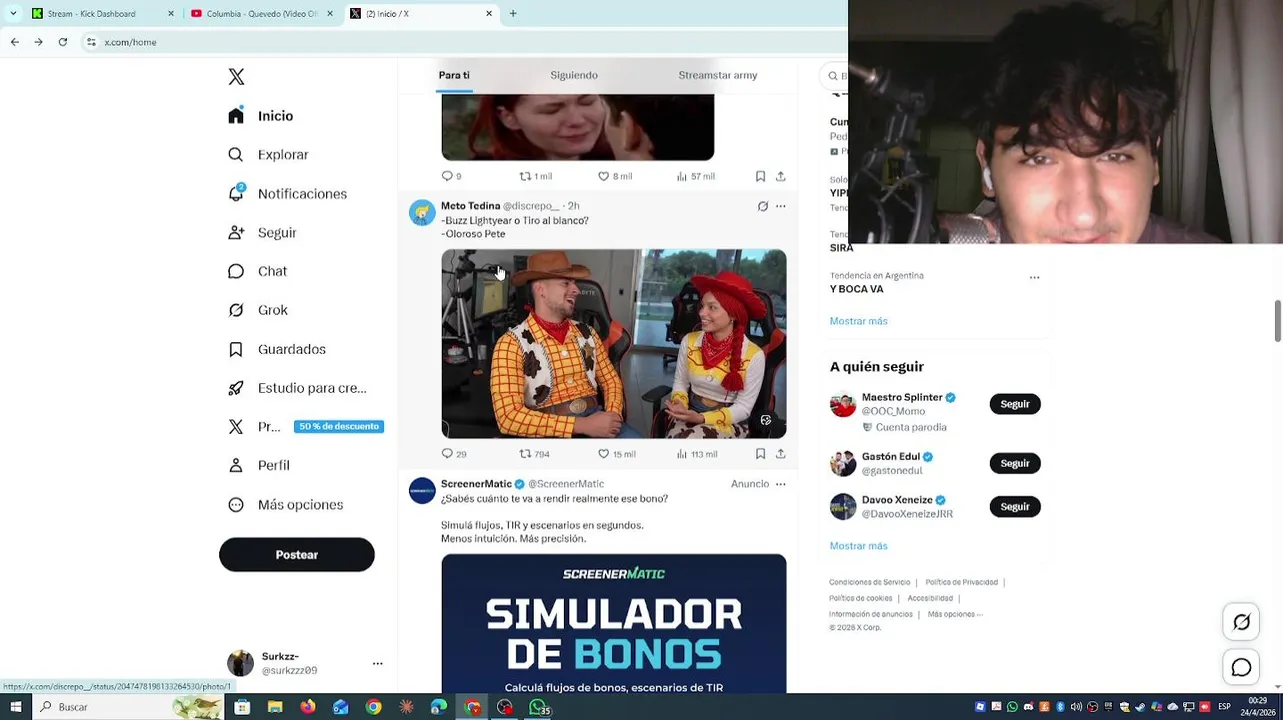
Task: View analytics of post with 113 mil views
Action: 696,454
